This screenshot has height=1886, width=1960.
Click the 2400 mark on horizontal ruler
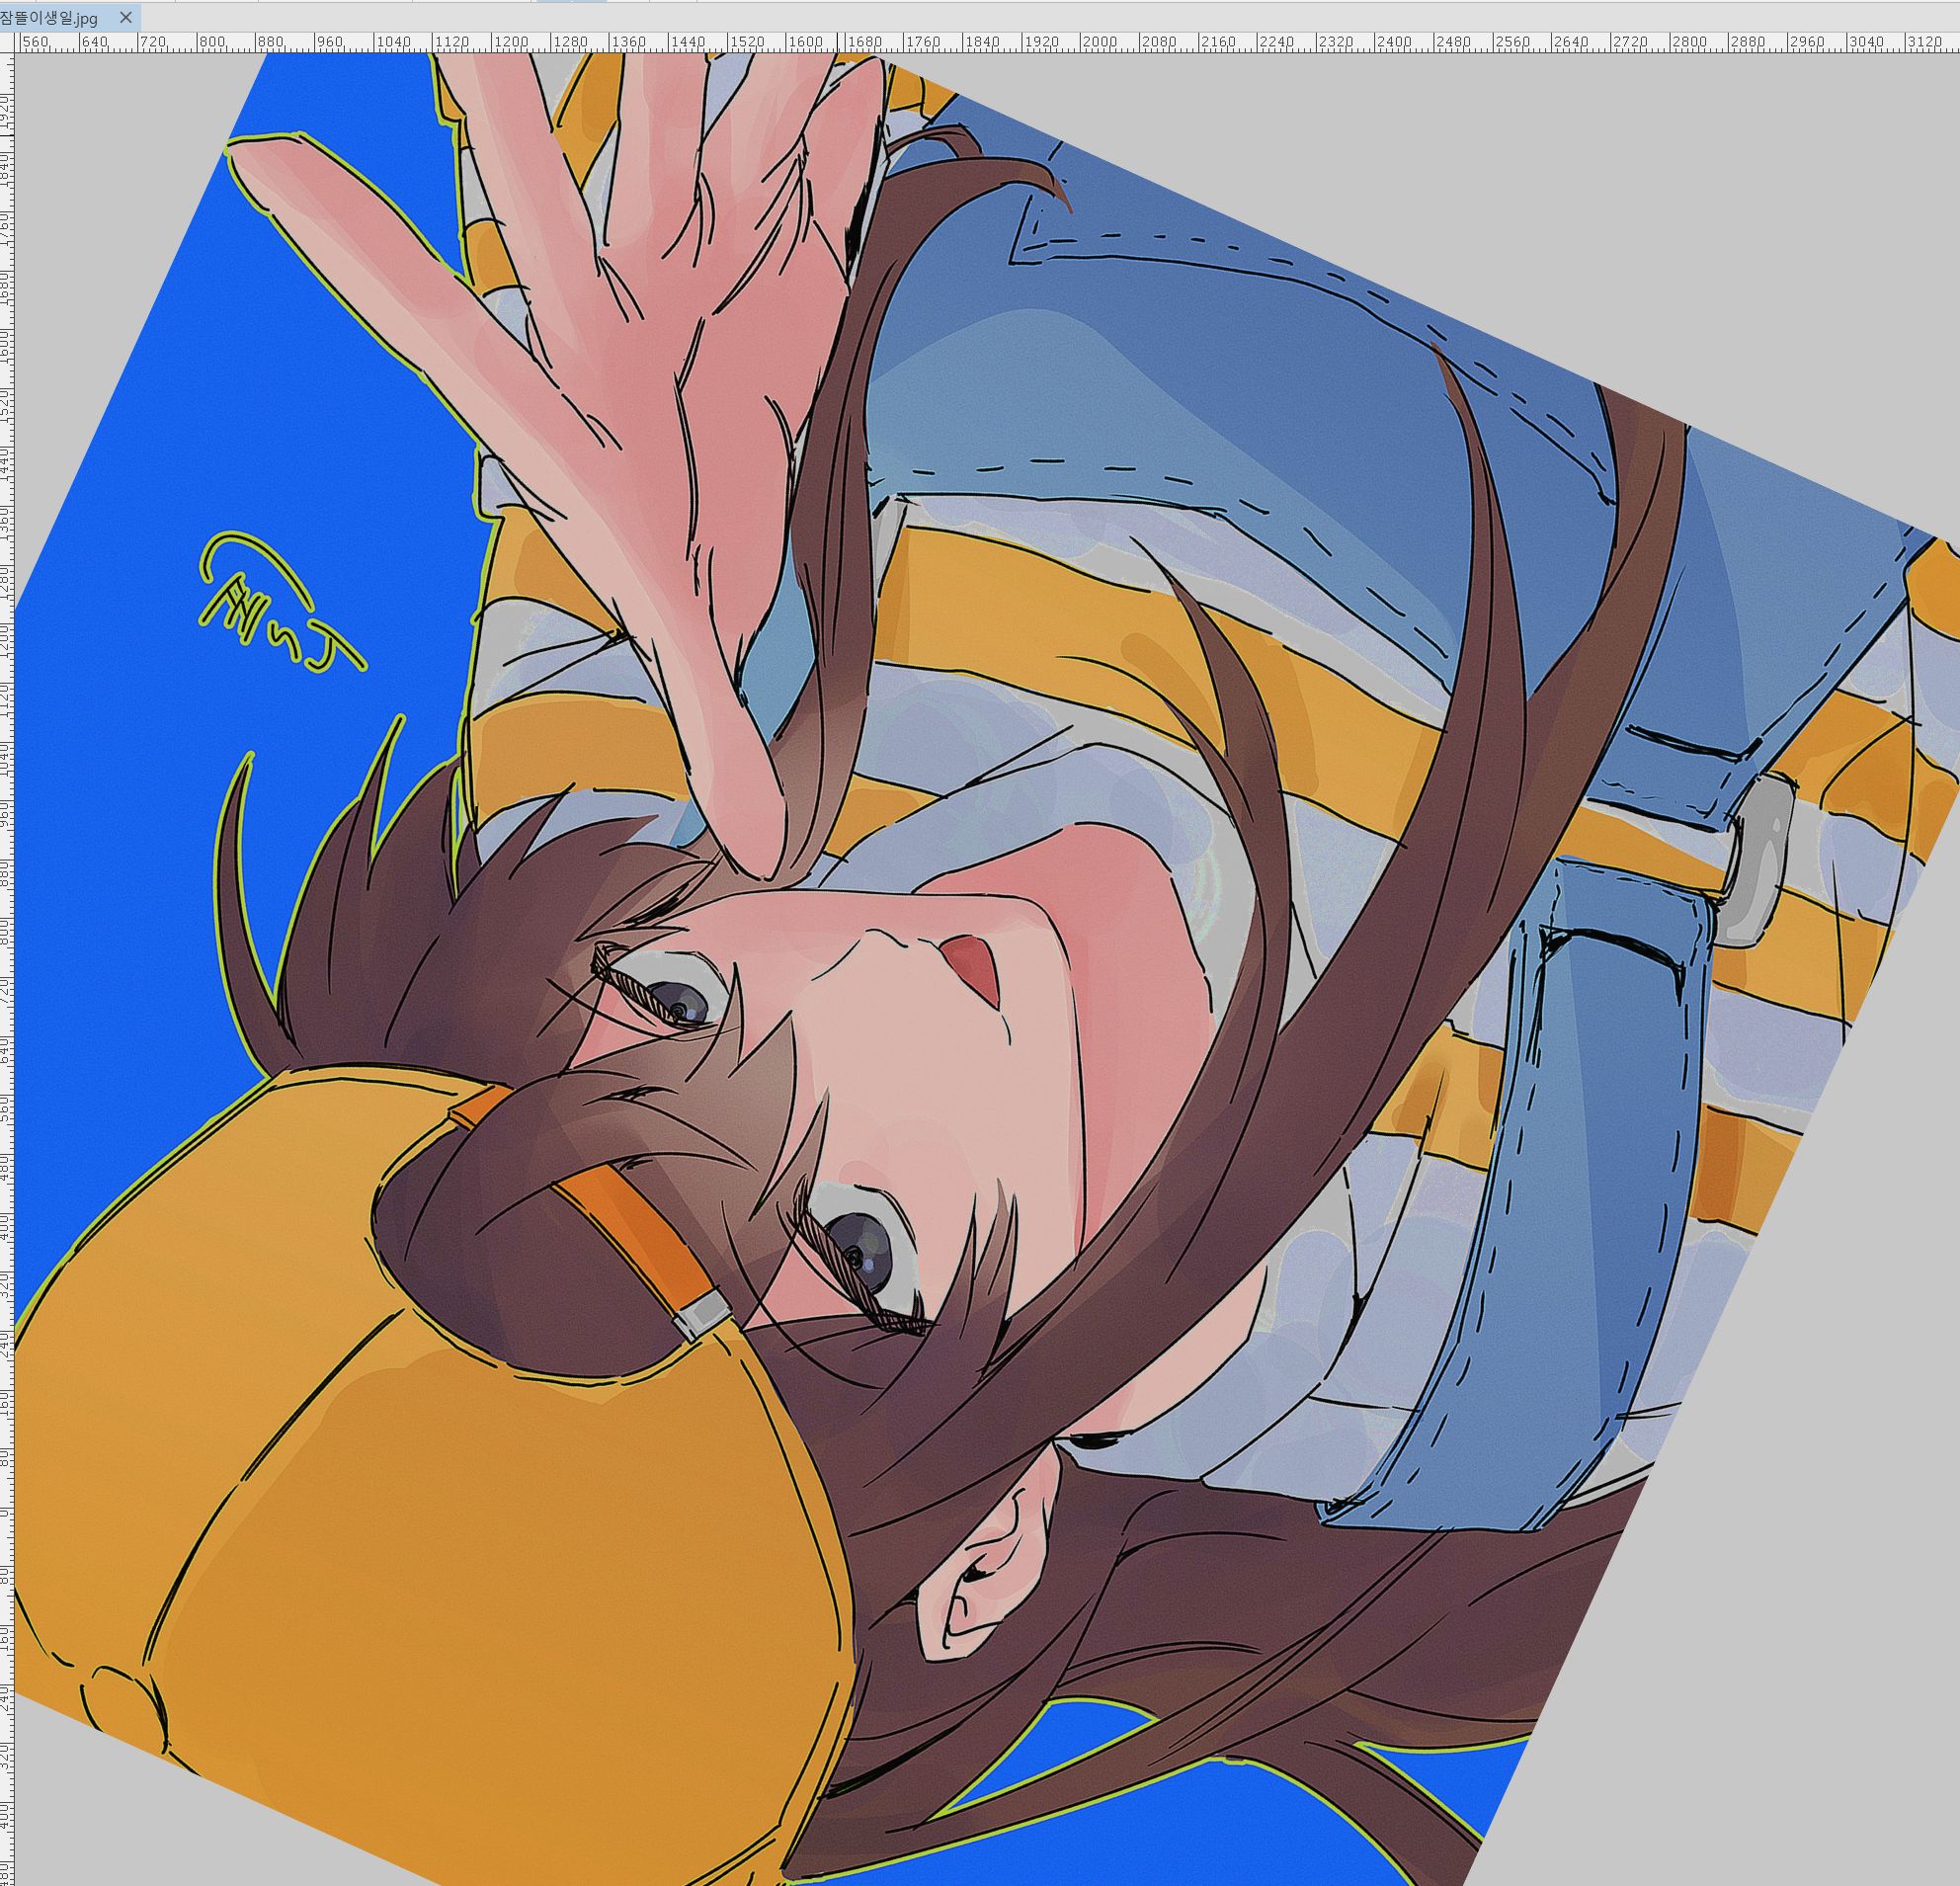[1394, 42]
